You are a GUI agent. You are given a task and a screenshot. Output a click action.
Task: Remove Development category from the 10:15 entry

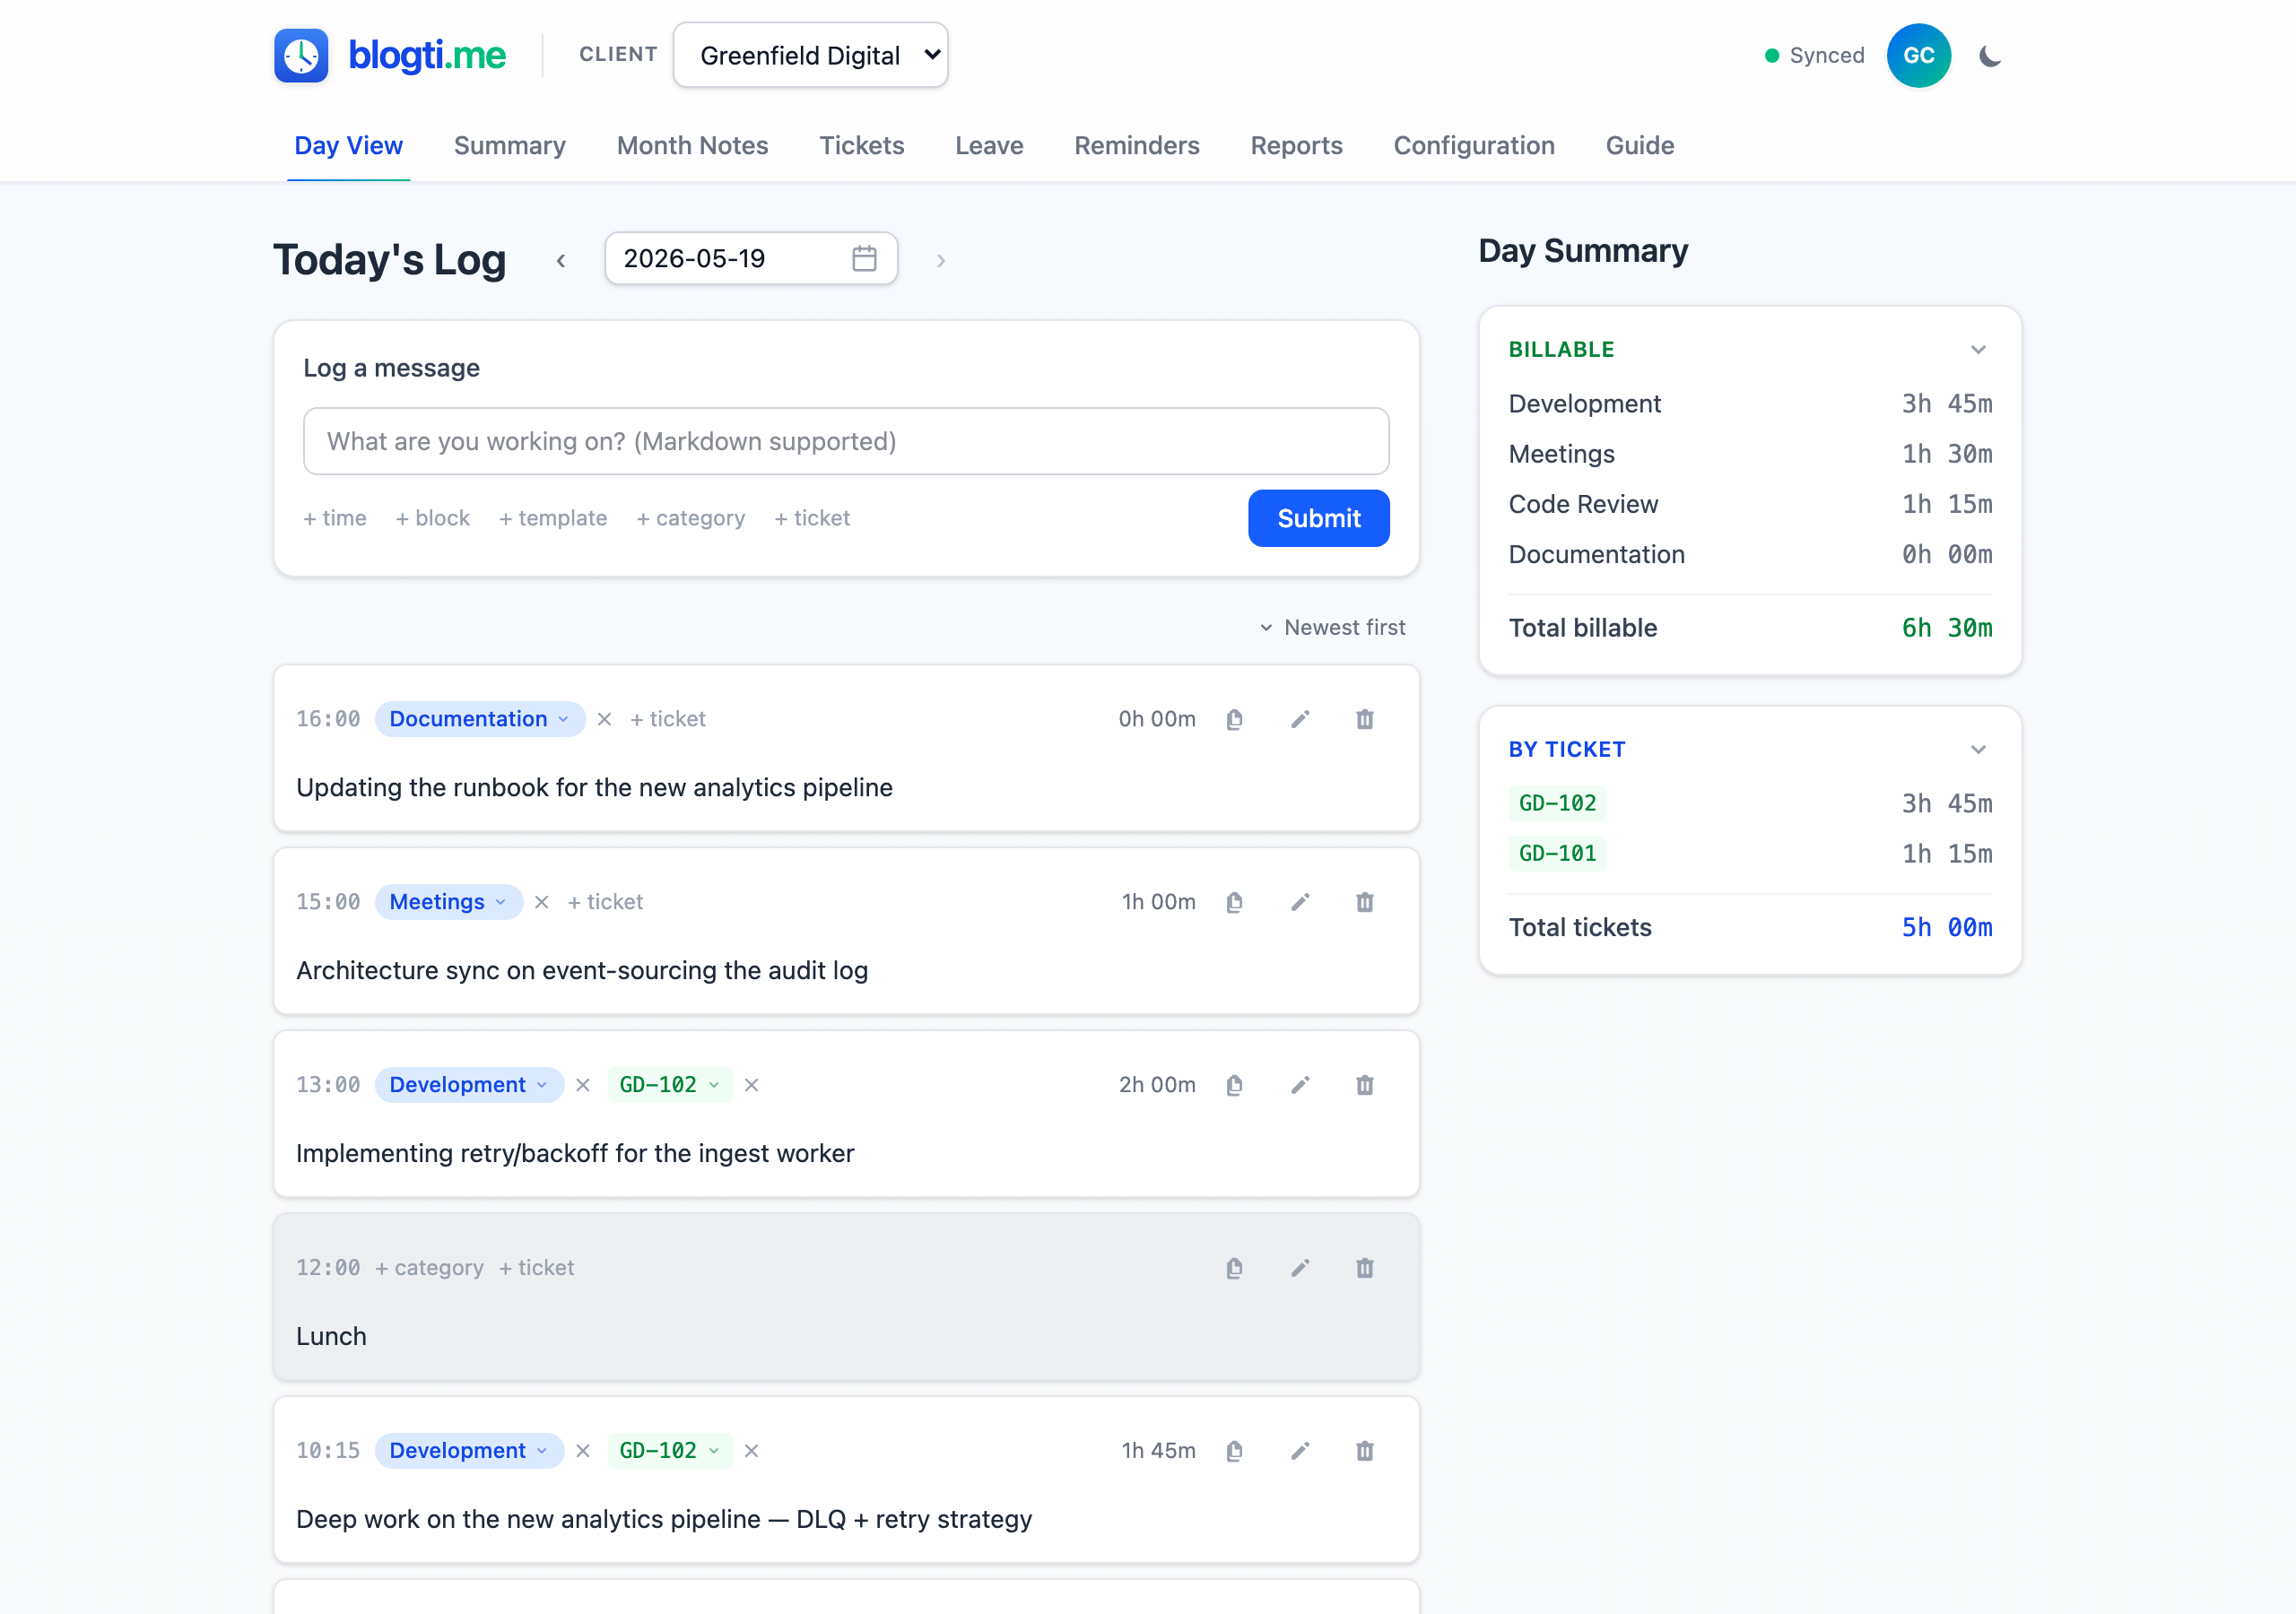[x=583, y=1451]
